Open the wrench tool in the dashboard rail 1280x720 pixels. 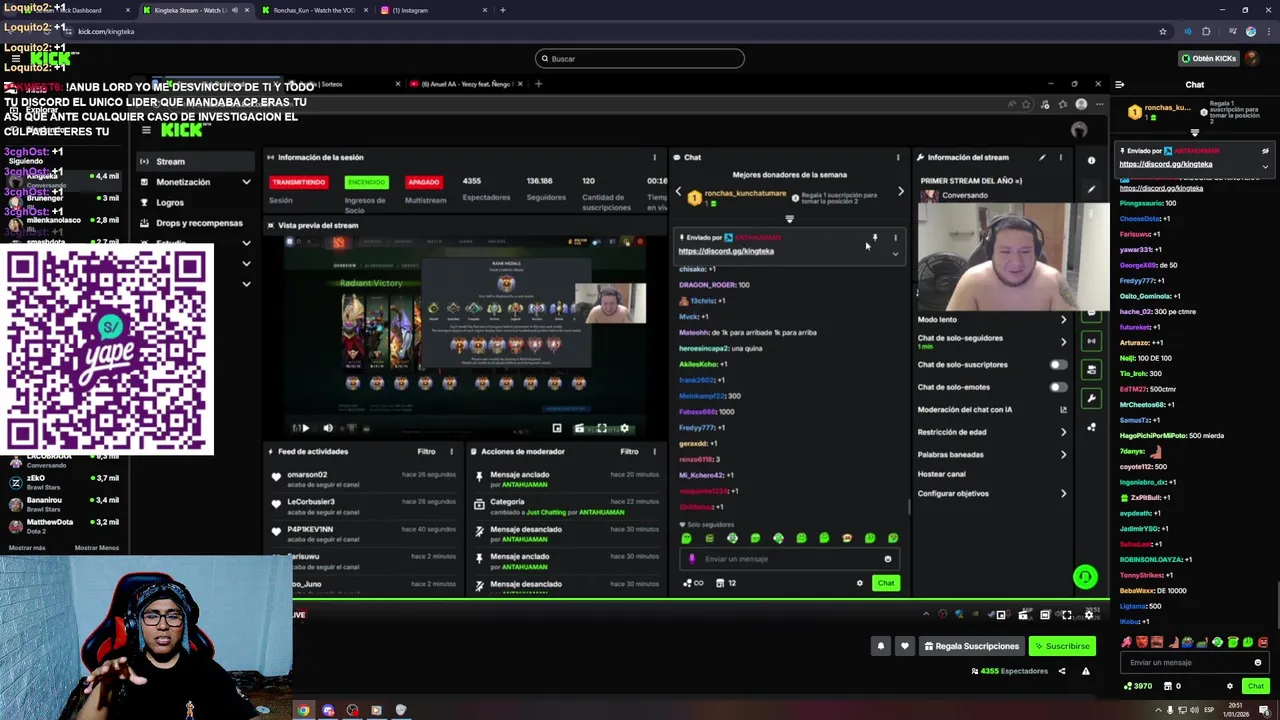(x=1091, y=398)
